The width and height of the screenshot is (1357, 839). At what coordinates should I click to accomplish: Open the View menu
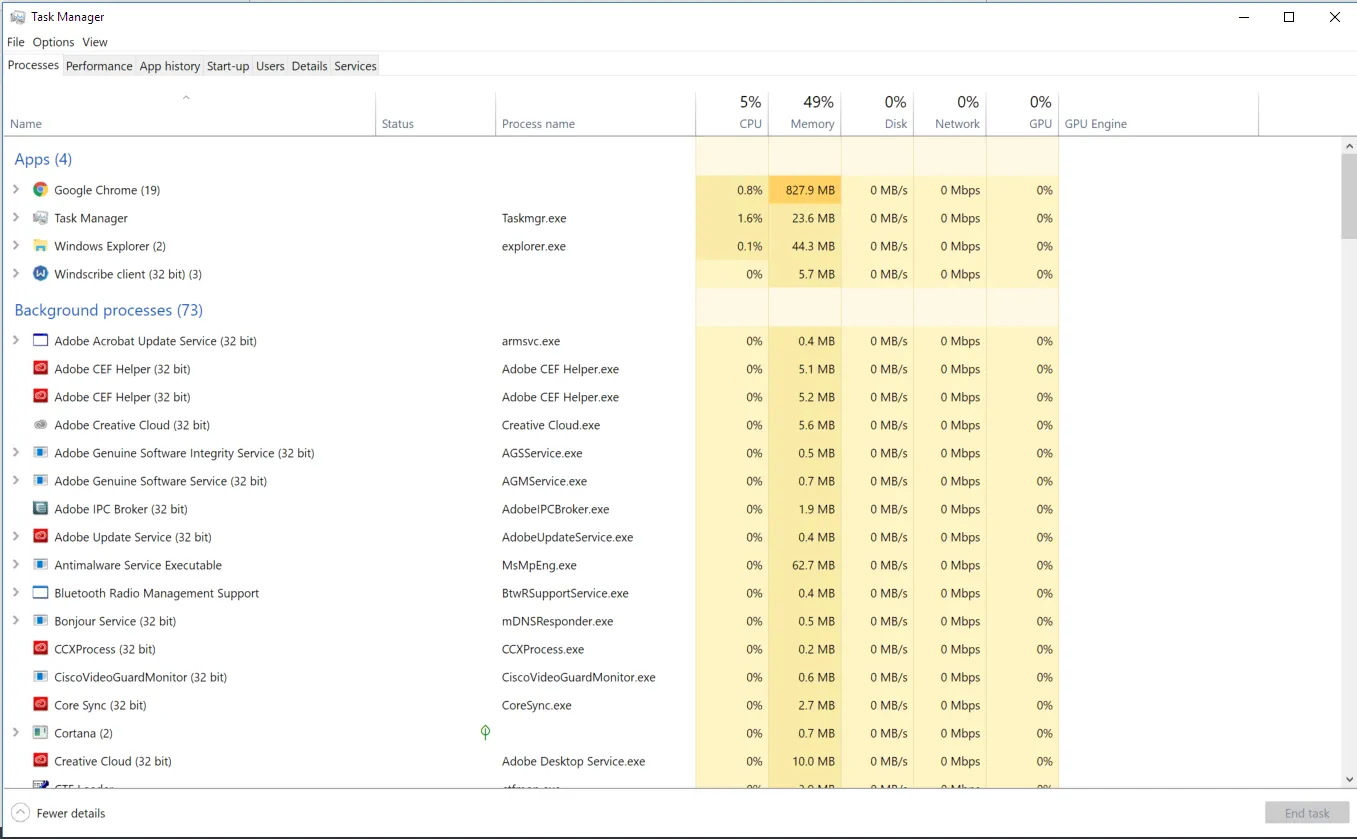(x=95, y=42)
